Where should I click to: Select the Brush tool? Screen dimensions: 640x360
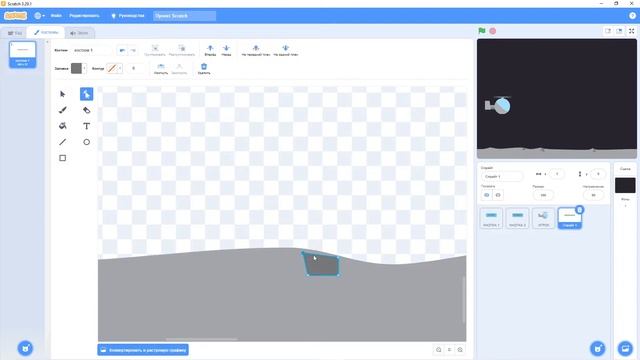(x=62, y=110)
